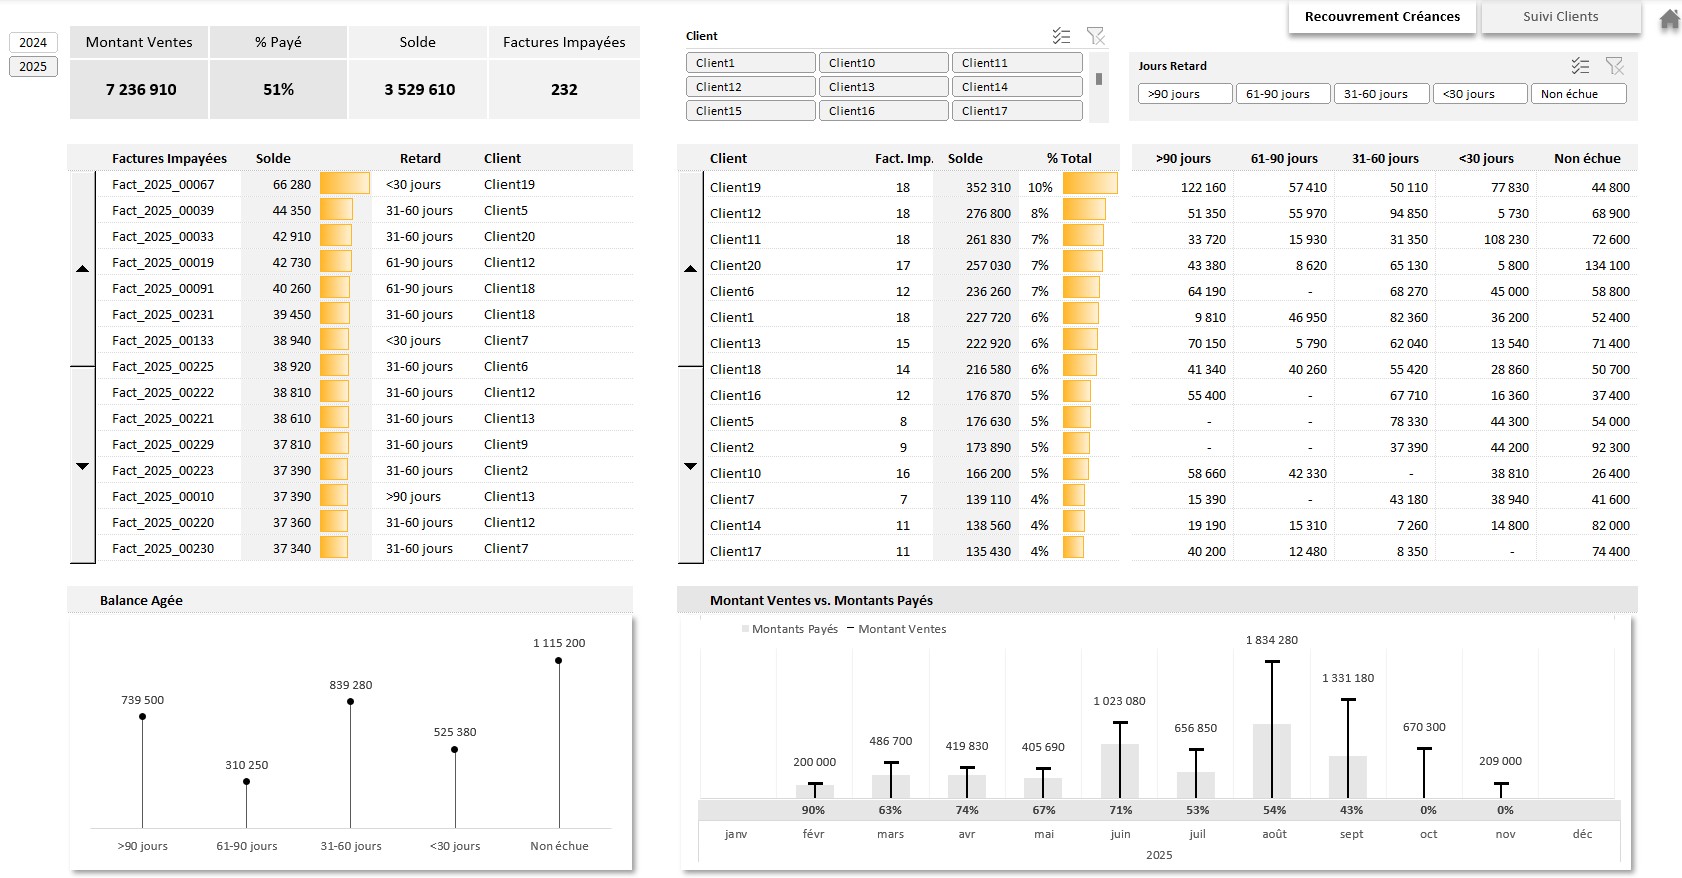The image size is (1682, 878).
Task: Enable multi-select on the Jours Retard slicer
Action: pos(1580,66)
